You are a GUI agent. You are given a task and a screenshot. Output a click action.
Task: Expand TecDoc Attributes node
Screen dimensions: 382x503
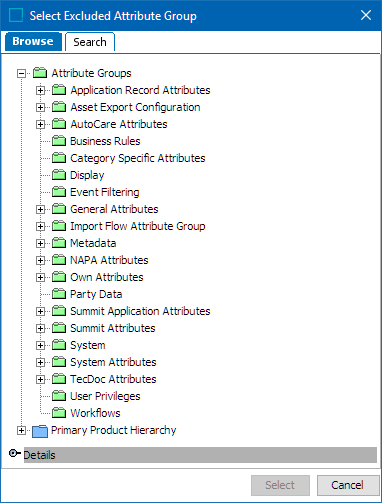40,379
